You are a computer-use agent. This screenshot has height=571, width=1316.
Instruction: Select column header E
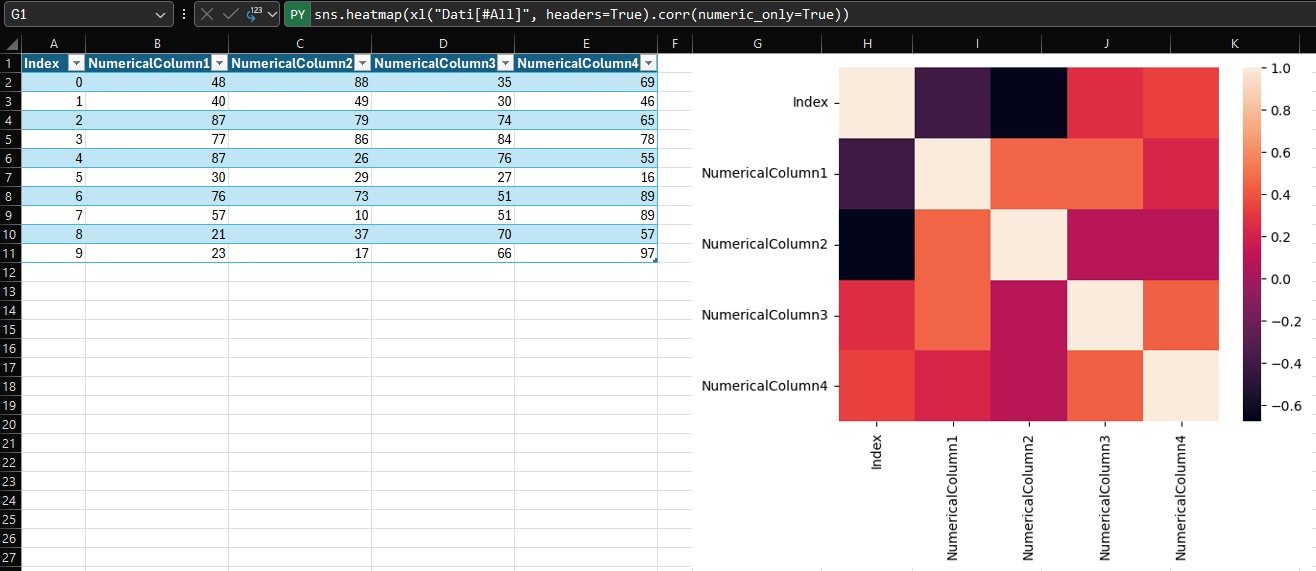[586, 43]
